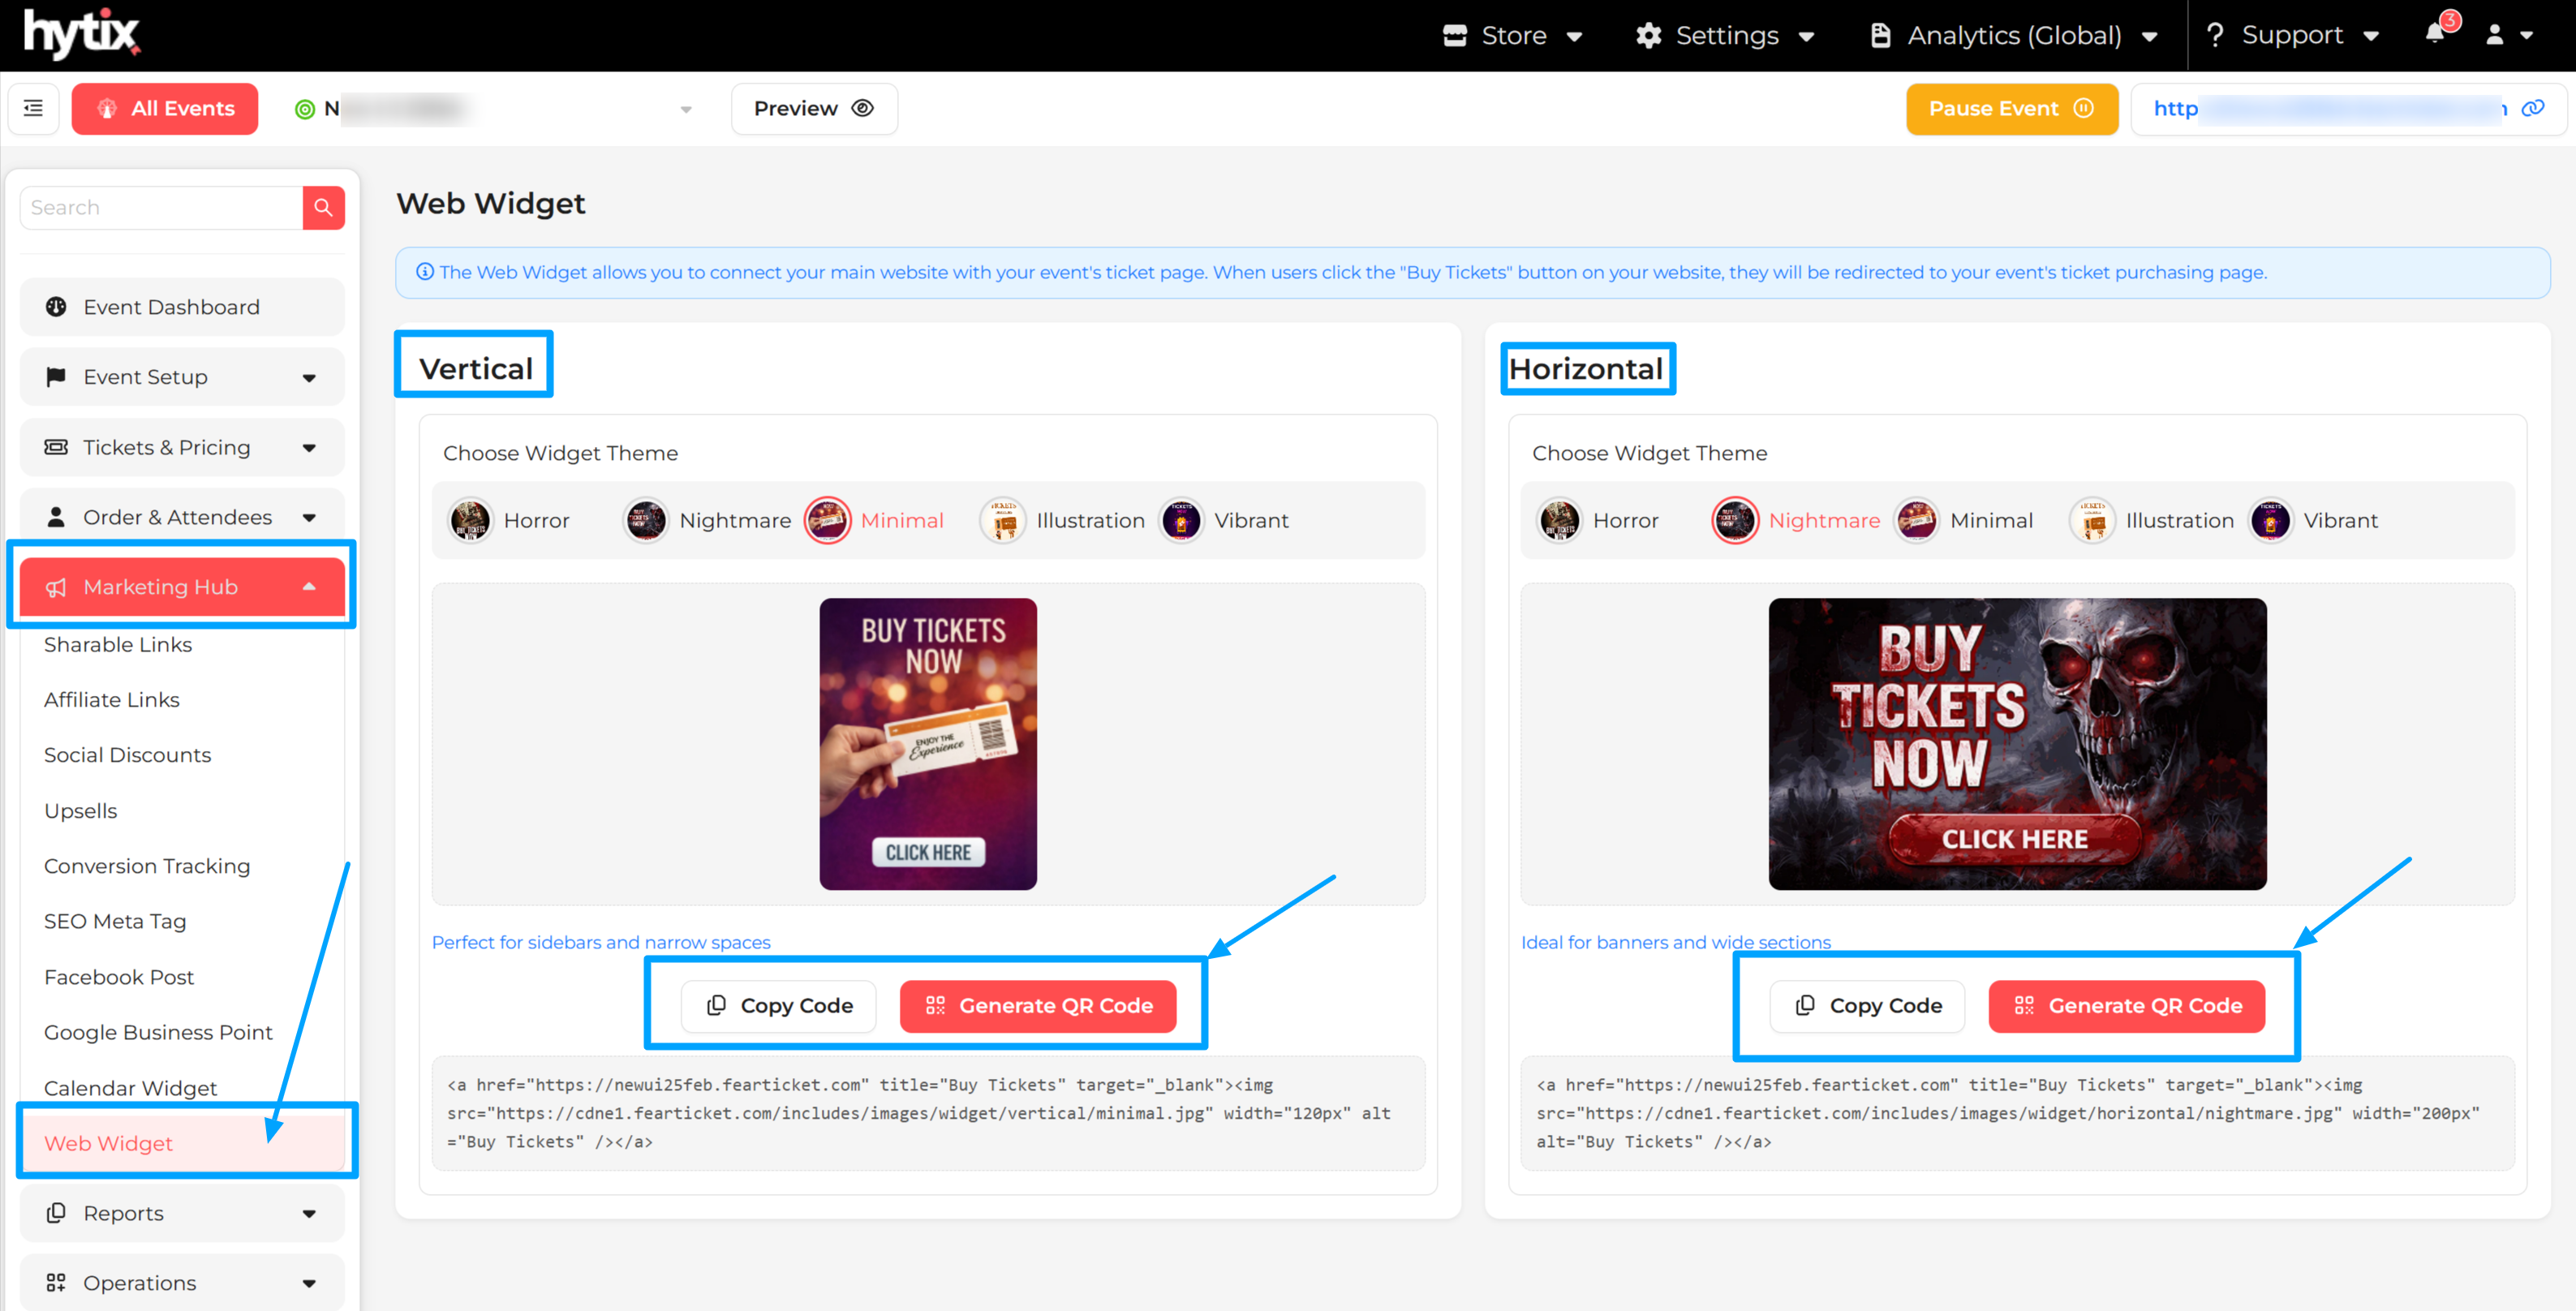
Task: Open the Sharable Links menu item
Action: [118, 645]
